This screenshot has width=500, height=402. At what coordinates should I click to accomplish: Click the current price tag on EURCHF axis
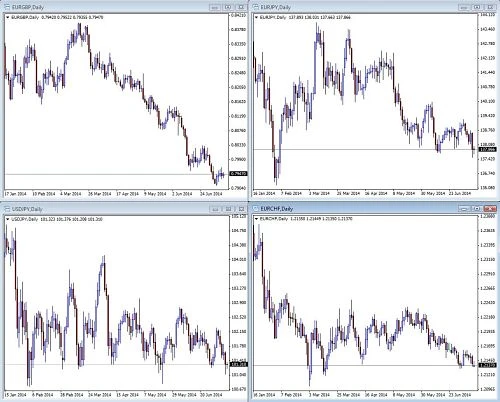tap(487, 365)
